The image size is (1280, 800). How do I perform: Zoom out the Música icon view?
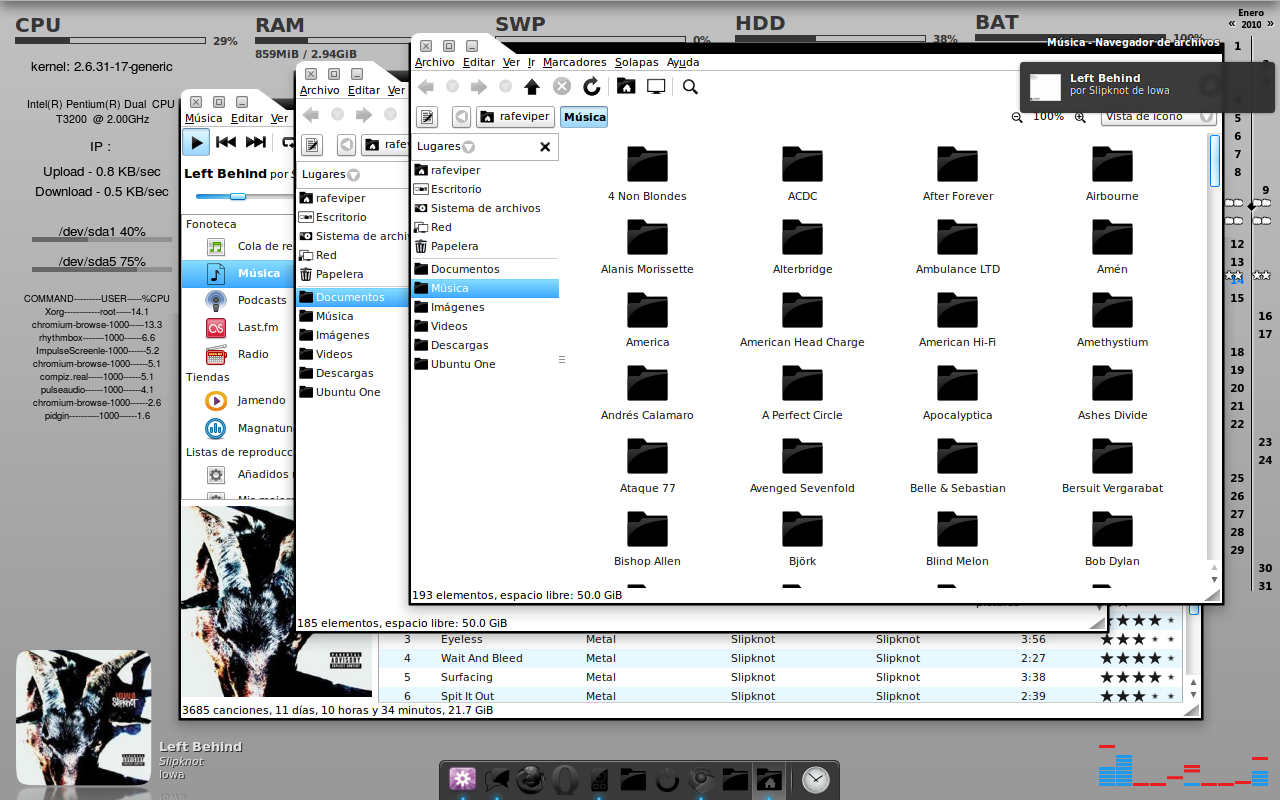coord(1017,117)
